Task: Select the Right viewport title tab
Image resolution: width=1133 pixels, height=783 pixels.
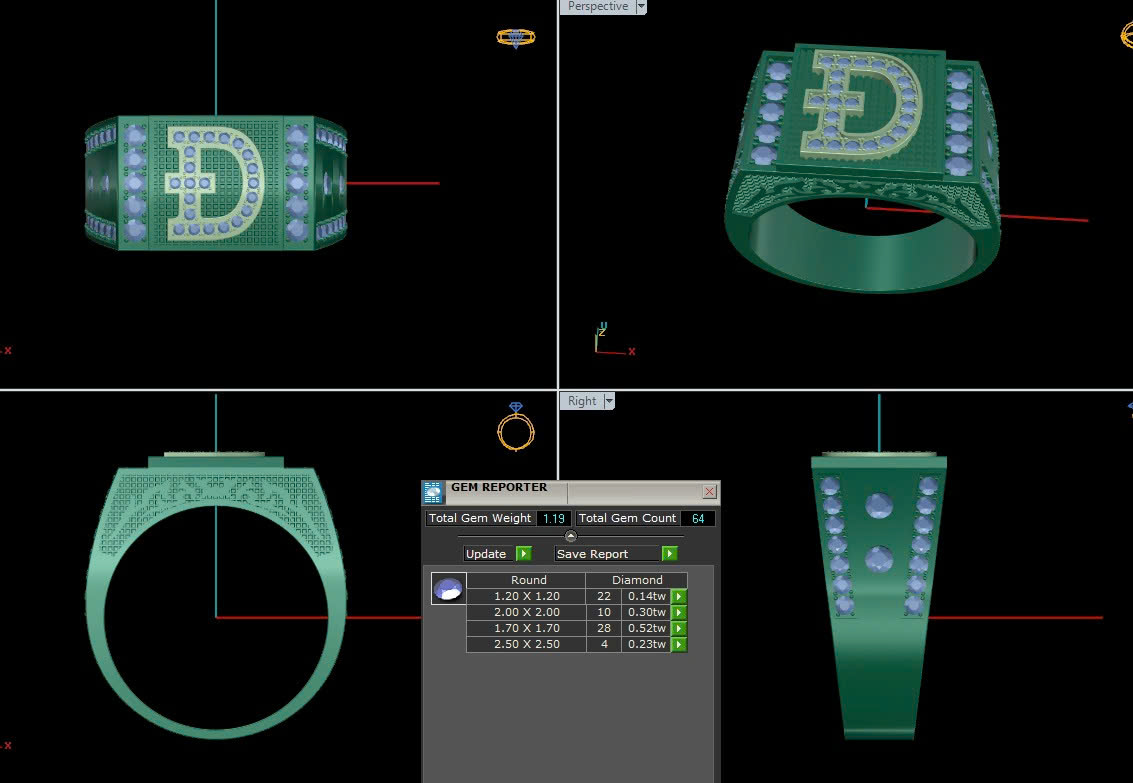Action: [582, 401]
